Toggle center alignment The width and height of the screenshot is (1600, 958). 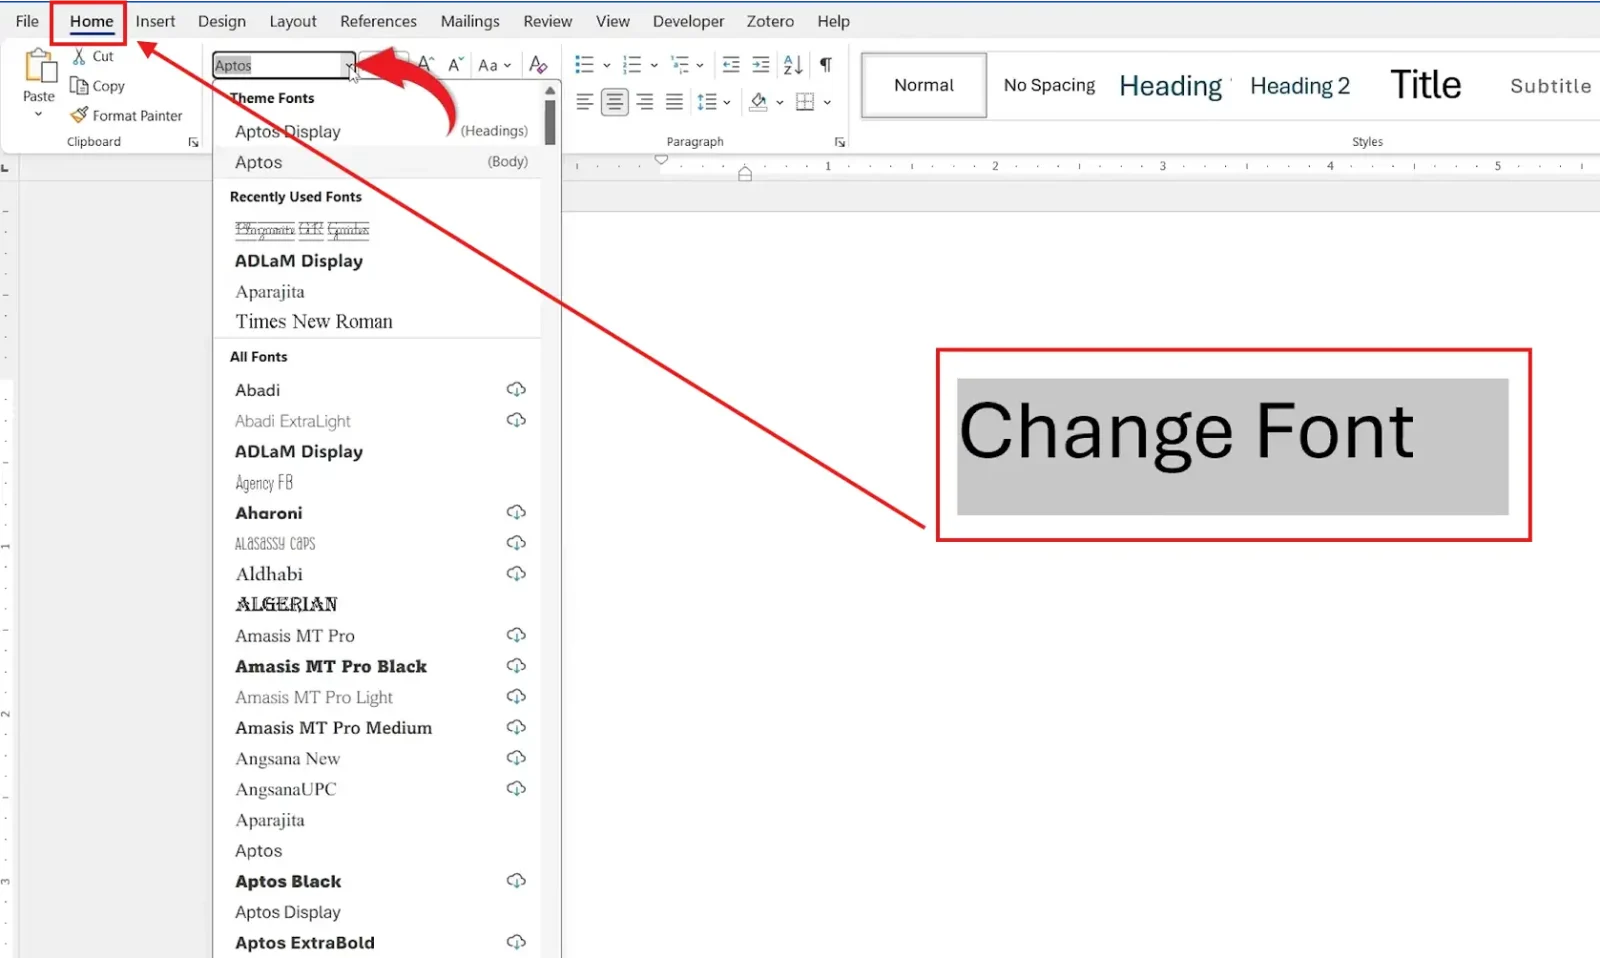click(615, 102)
